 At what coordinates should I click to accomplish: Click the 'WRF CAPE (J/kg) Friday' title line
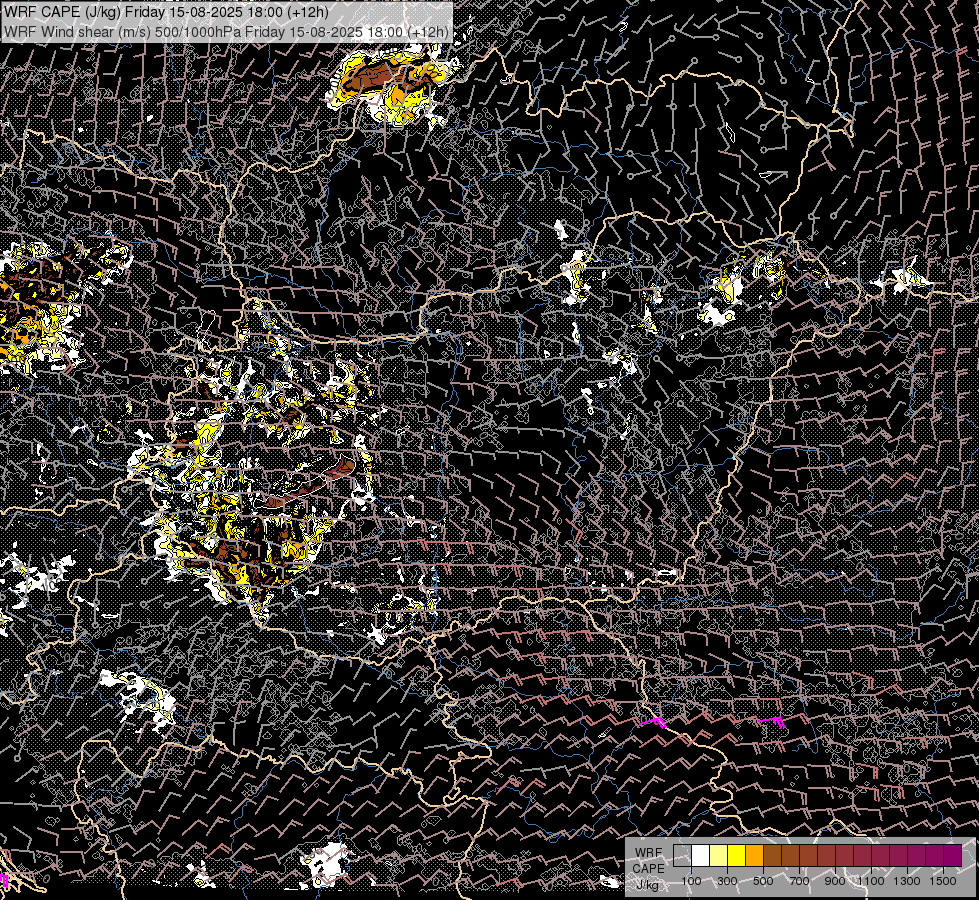[x=165, y=12]
